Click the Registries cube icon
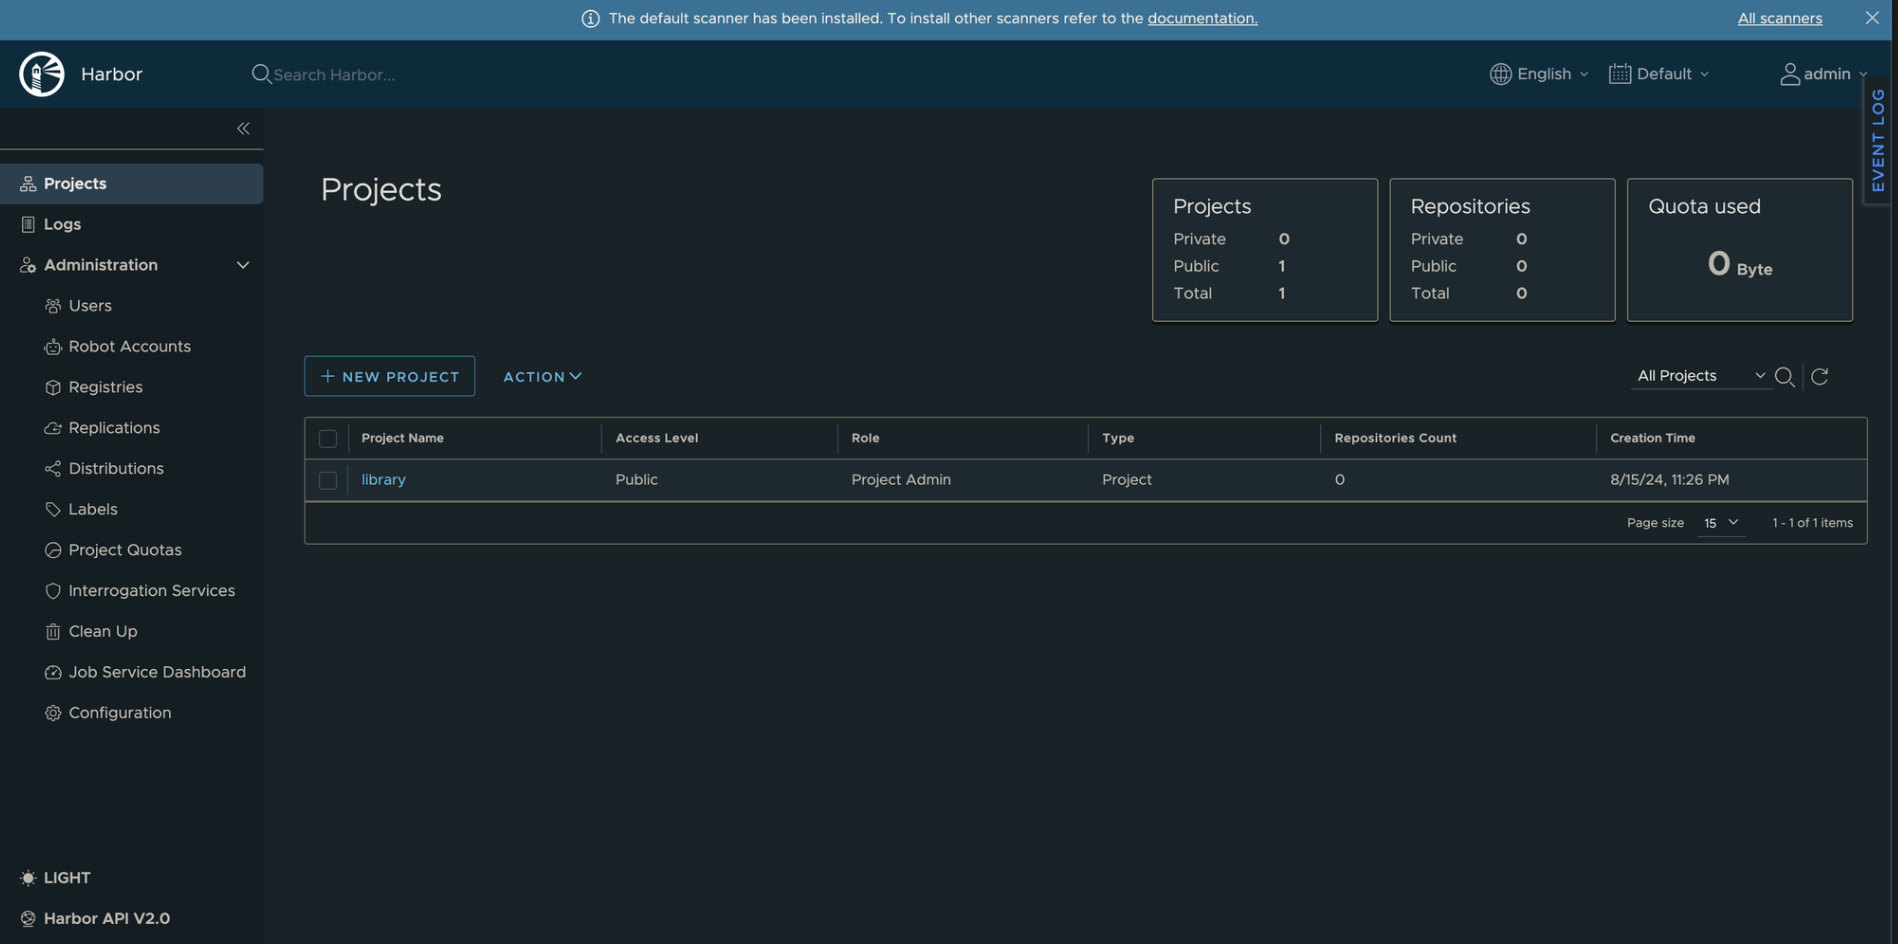1898x944 pixels. click(x=53, y=388)
